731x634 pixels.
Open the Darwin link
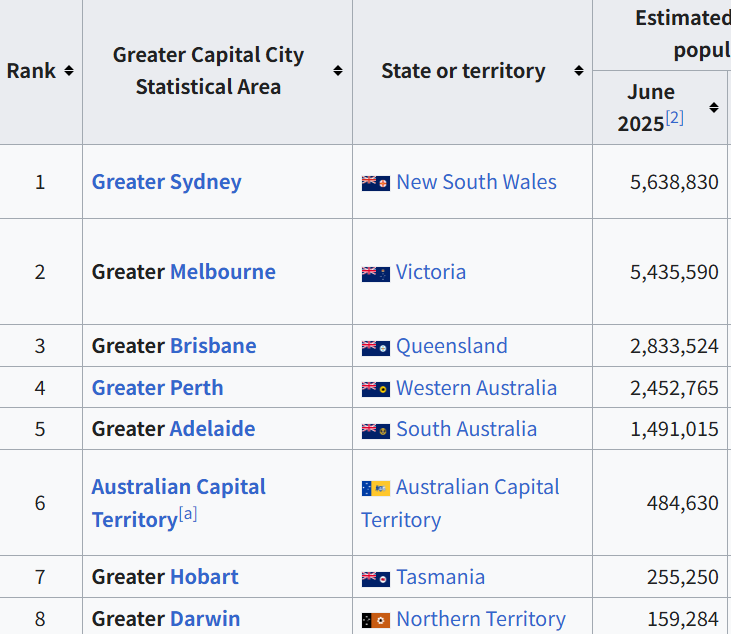[x=205, y=619]
